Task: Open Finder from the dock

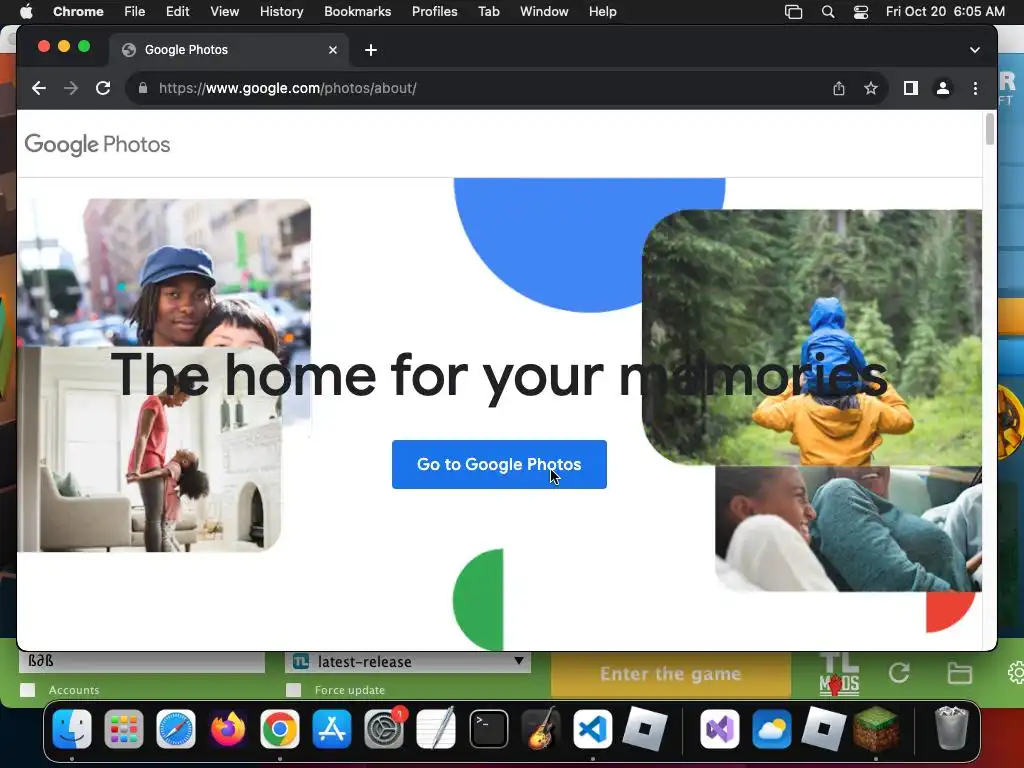Action: [x=72, y=729]
